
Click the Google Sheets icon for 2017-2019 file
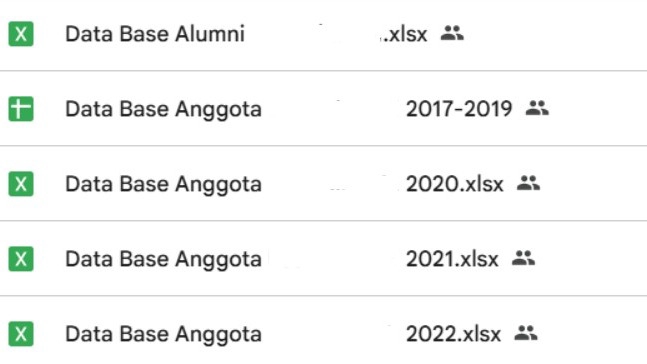[x=21, y=109]
